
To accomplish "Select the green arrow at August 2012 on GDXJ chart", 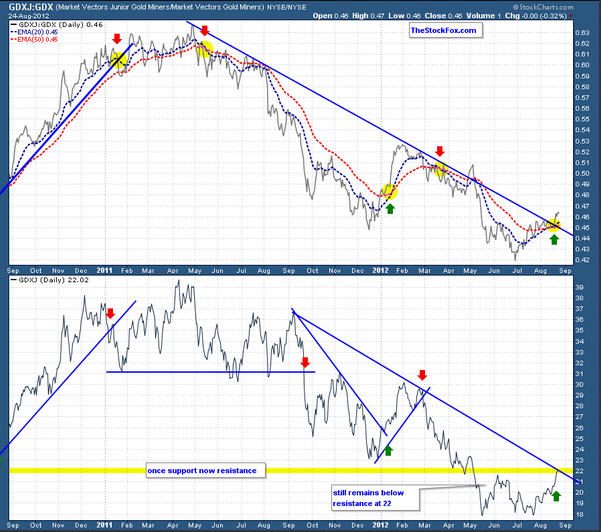I will tap(555, 494).
